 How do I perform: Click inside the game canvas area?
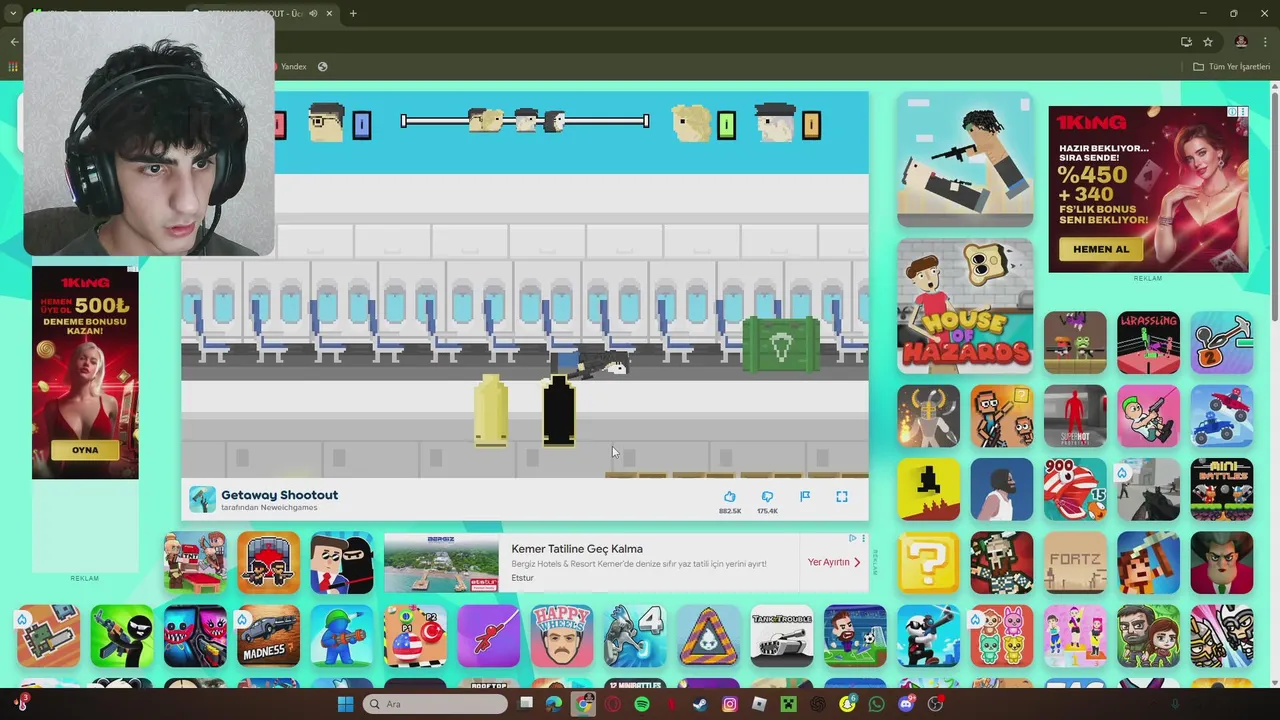pyautogui.click(x=525, y=285)
